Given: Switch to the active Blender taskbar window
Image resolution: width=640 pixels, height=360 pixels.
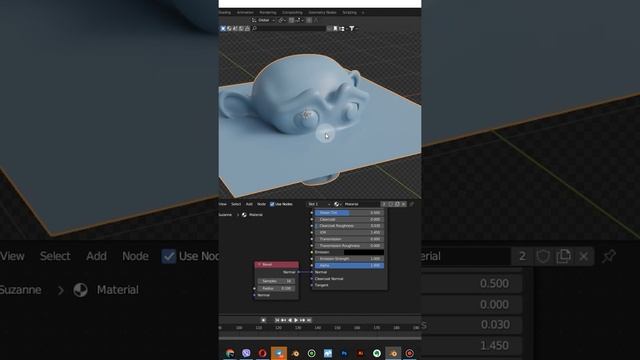Looking at the screenshot, I should 393,353.
